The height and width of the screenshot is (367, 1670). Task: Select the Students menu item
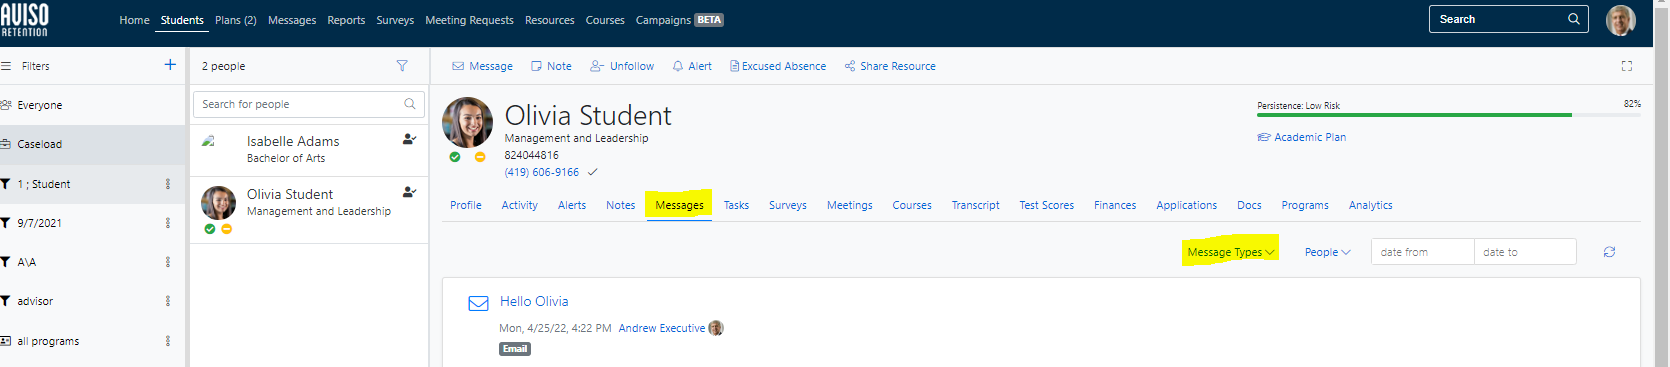coord(182,20)
